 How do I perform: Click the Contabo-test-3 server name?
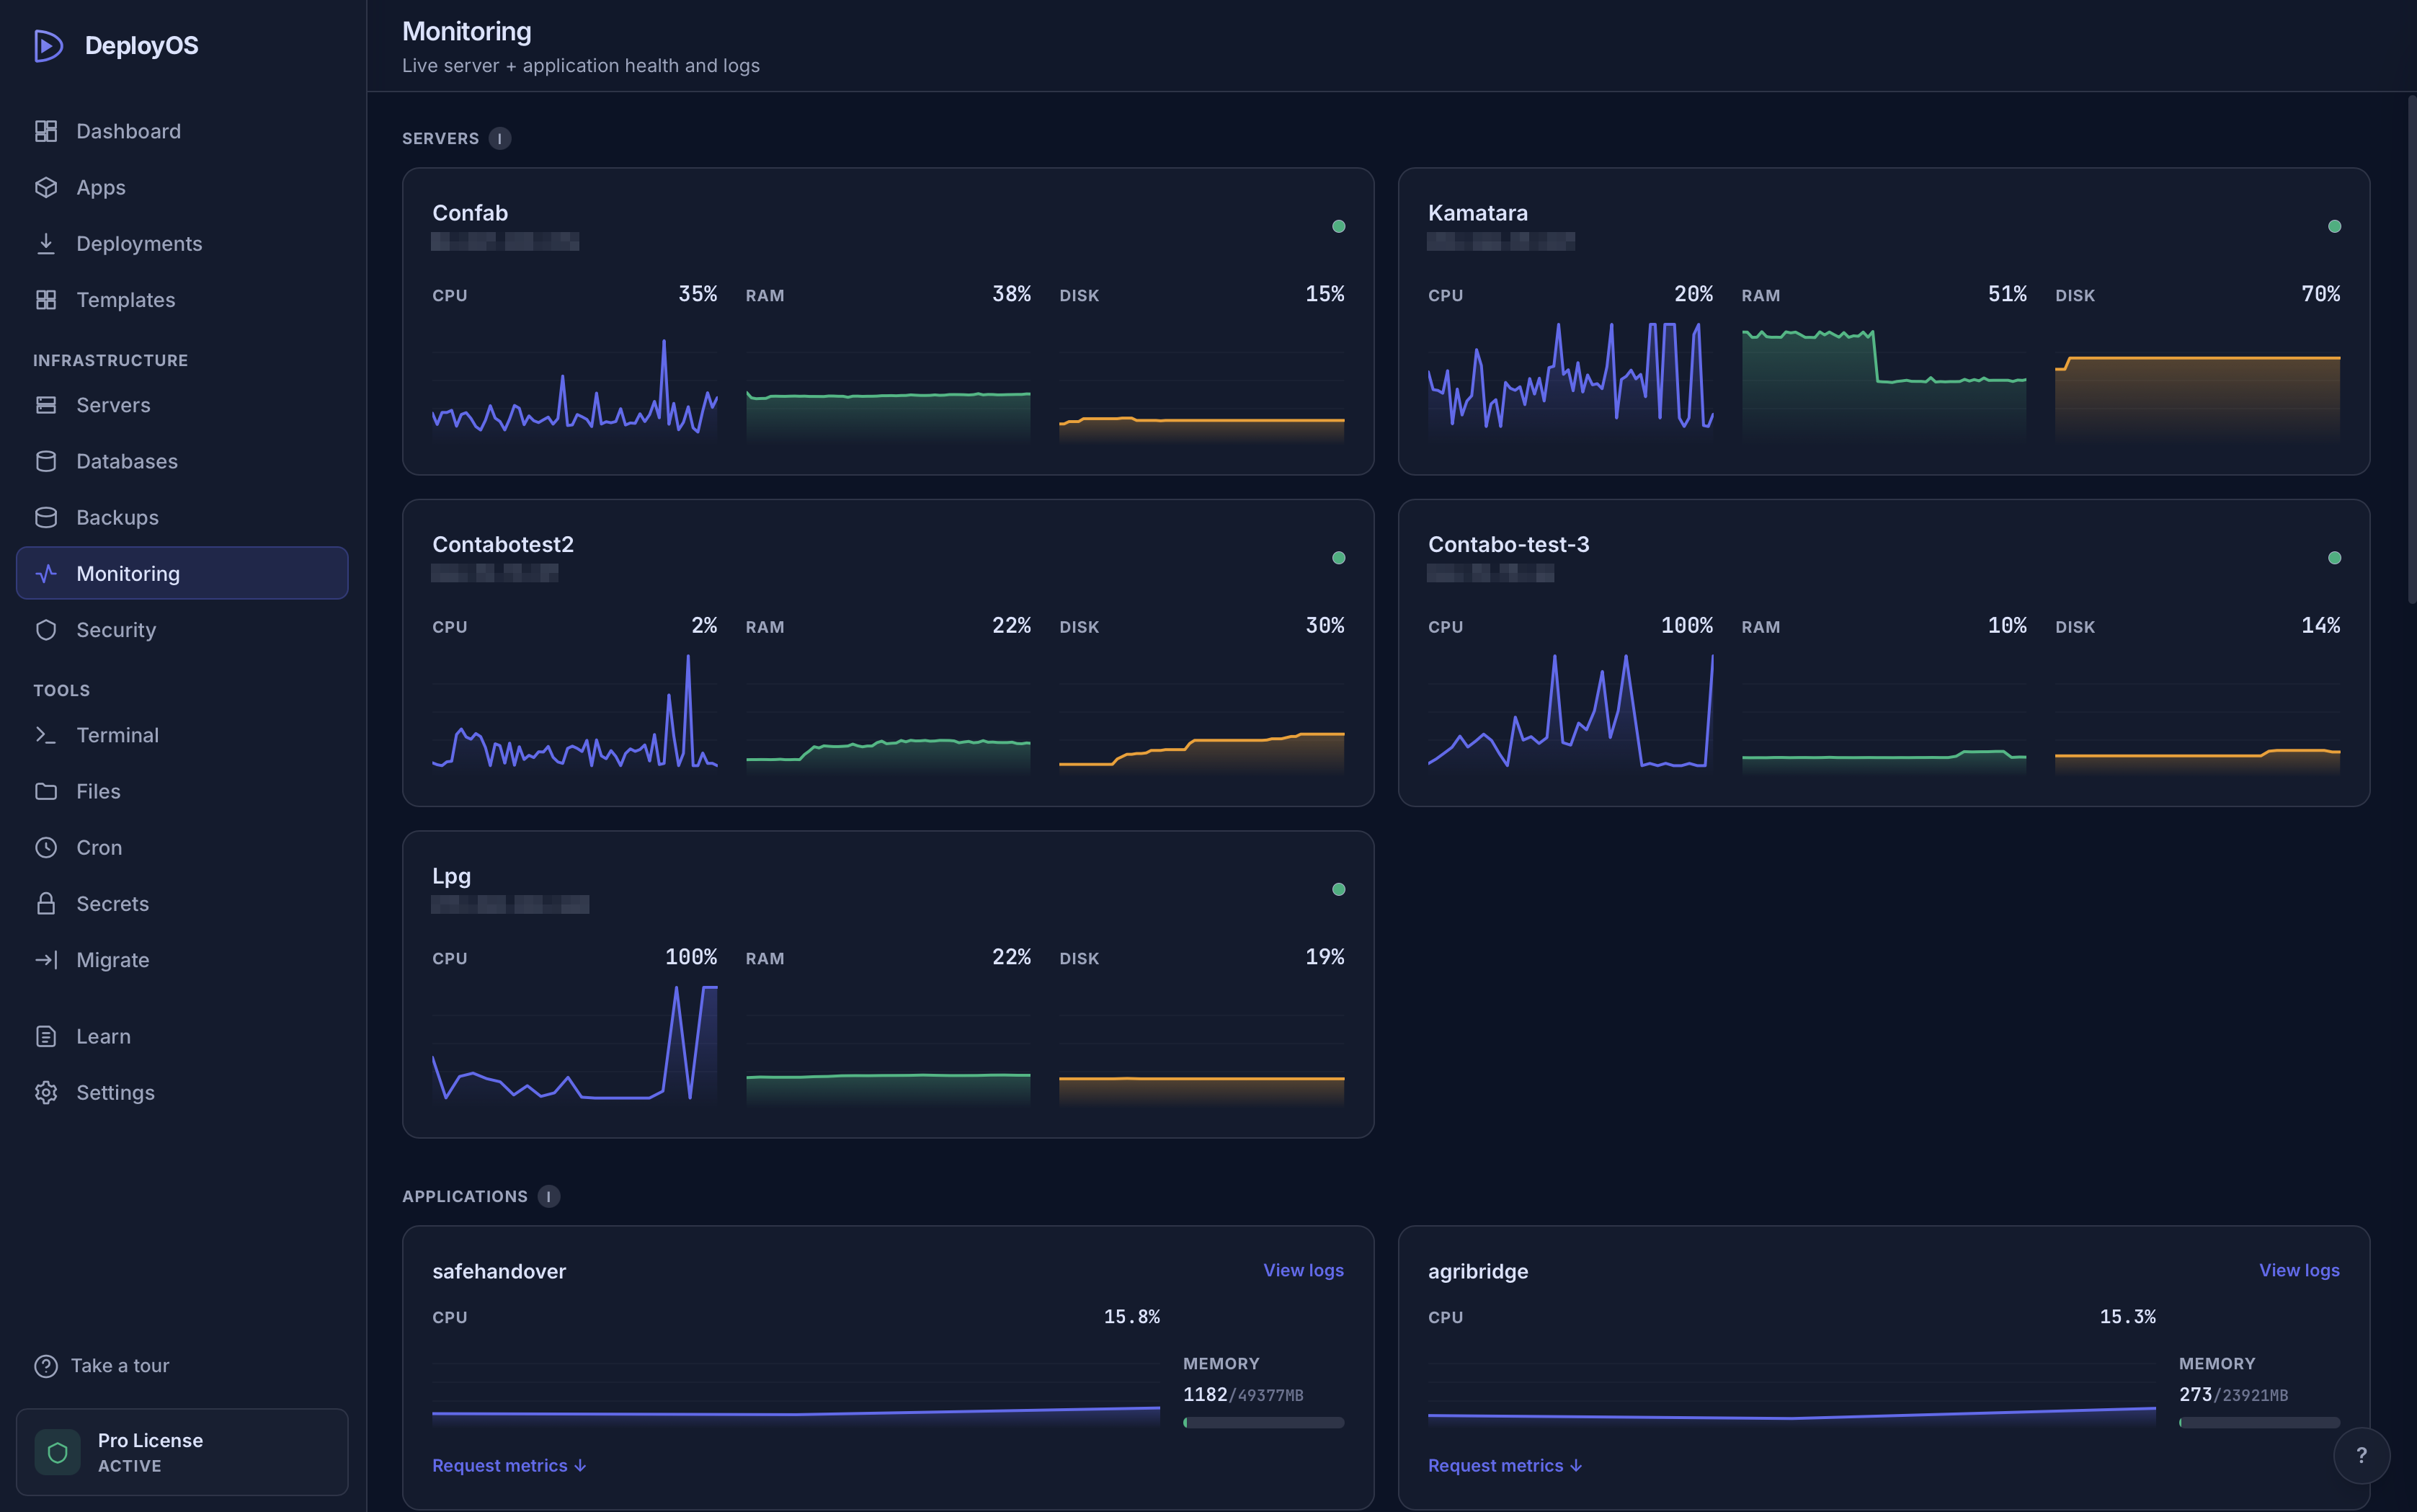point(1508,544)
